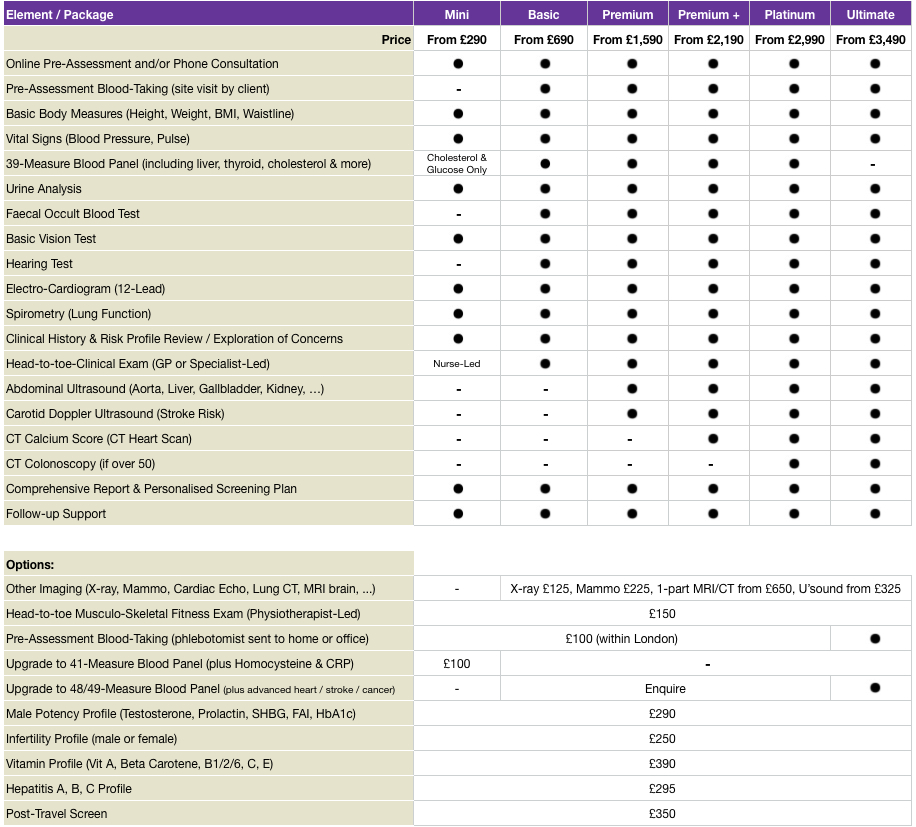This screenshot has width=916, height=827.
Task: Click the '£250' price cell
Action: click(662, 739)
